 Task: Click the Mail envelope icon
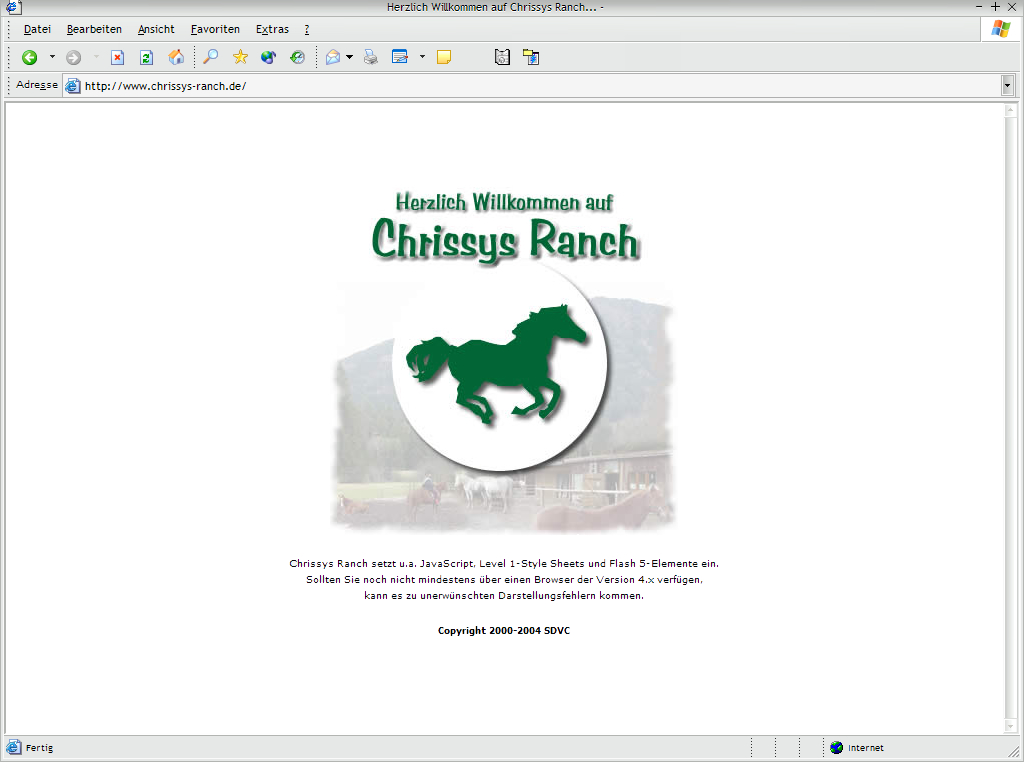pos(333,57)
